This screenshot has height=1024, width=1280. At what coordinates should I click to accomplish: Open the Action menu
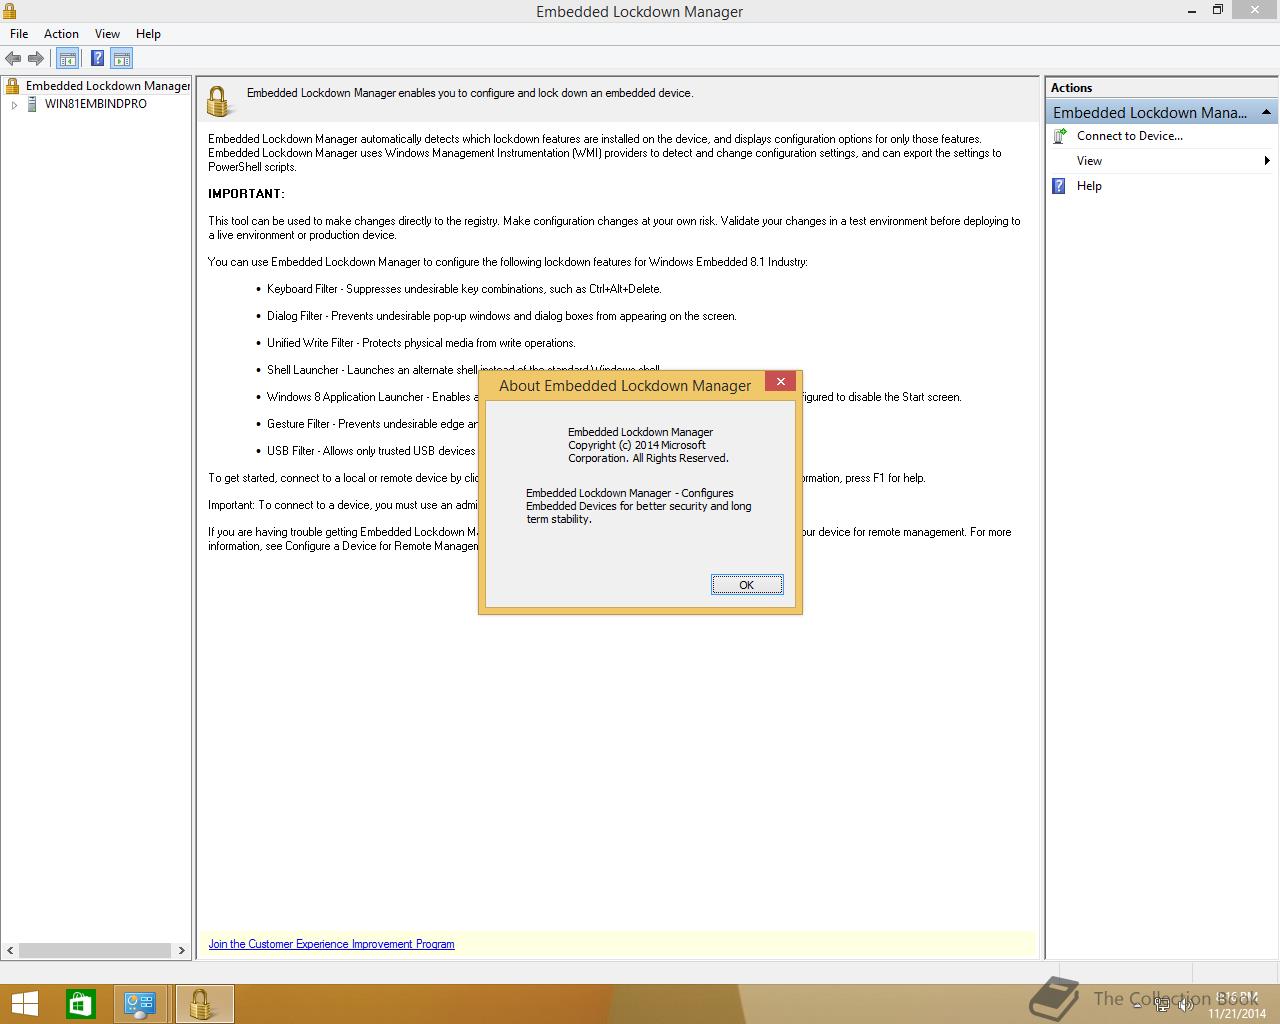pos(61,34)
